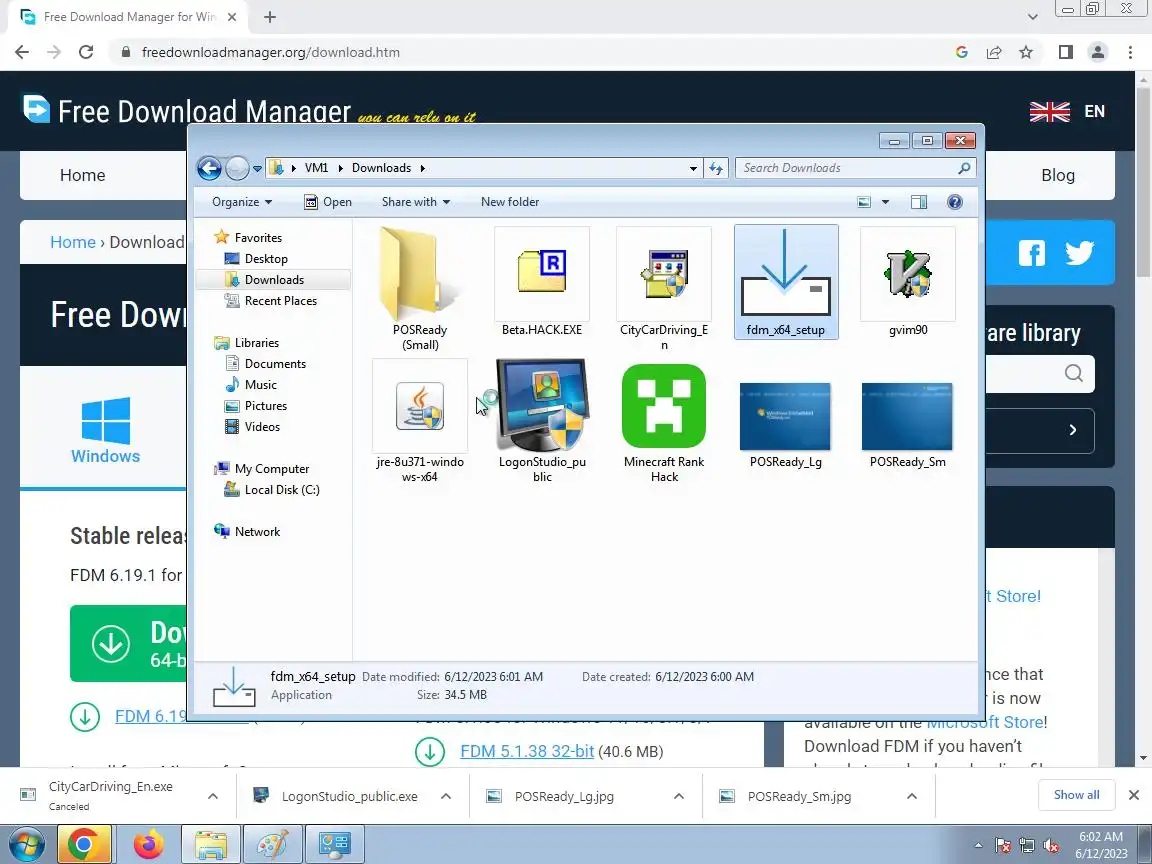Open Chrome's three-dot menu
The image size is (1152, 864).
pyautogui.click(x=1130, y=52)
